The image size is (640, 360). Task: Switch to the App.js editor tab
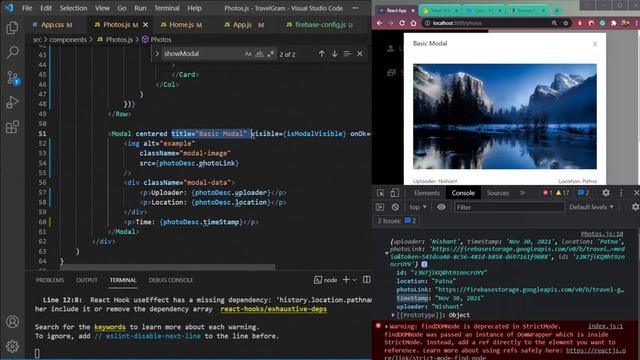coord(242,25)
